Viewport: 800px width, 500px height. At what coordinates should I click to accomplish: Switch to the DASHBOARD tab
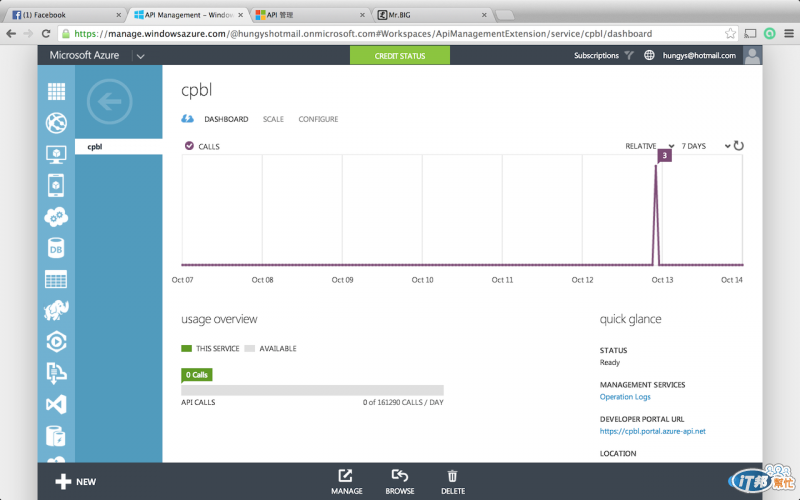pyautogui.click(x=226, y=119)
